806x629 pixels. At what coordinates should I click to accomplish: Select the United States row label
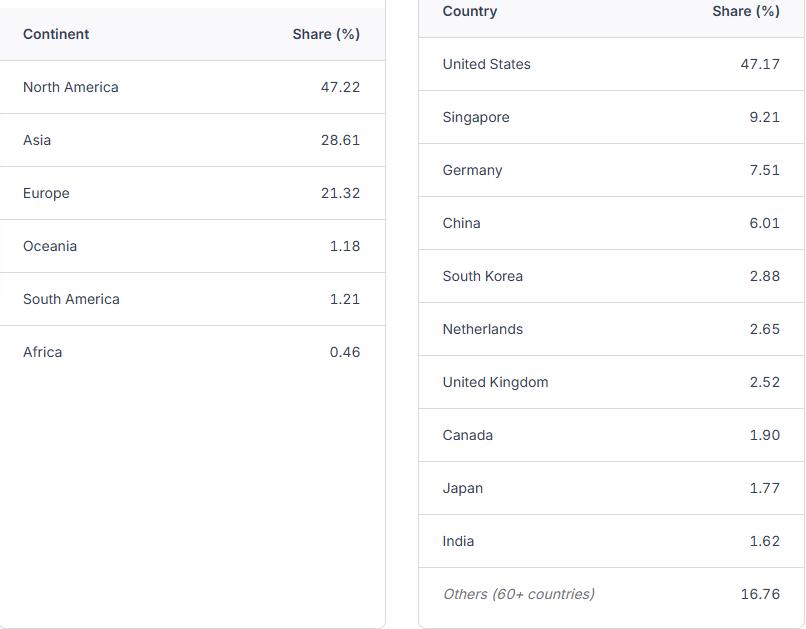(486, 64)
